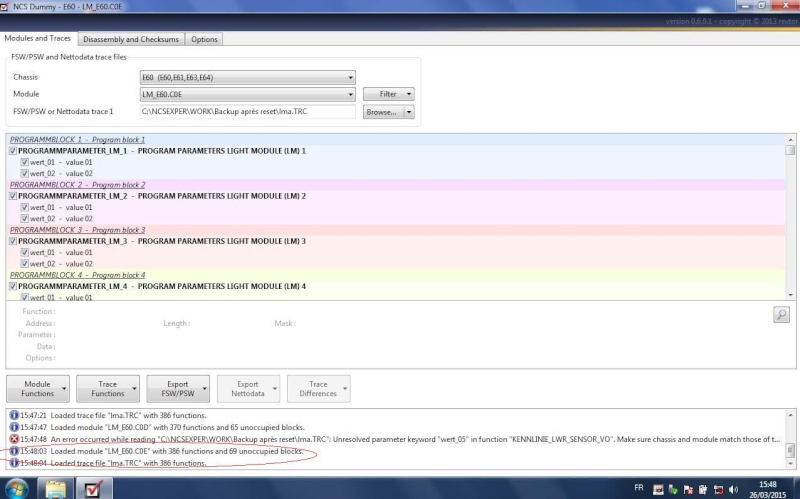Click the power plug tray icon

703,489
